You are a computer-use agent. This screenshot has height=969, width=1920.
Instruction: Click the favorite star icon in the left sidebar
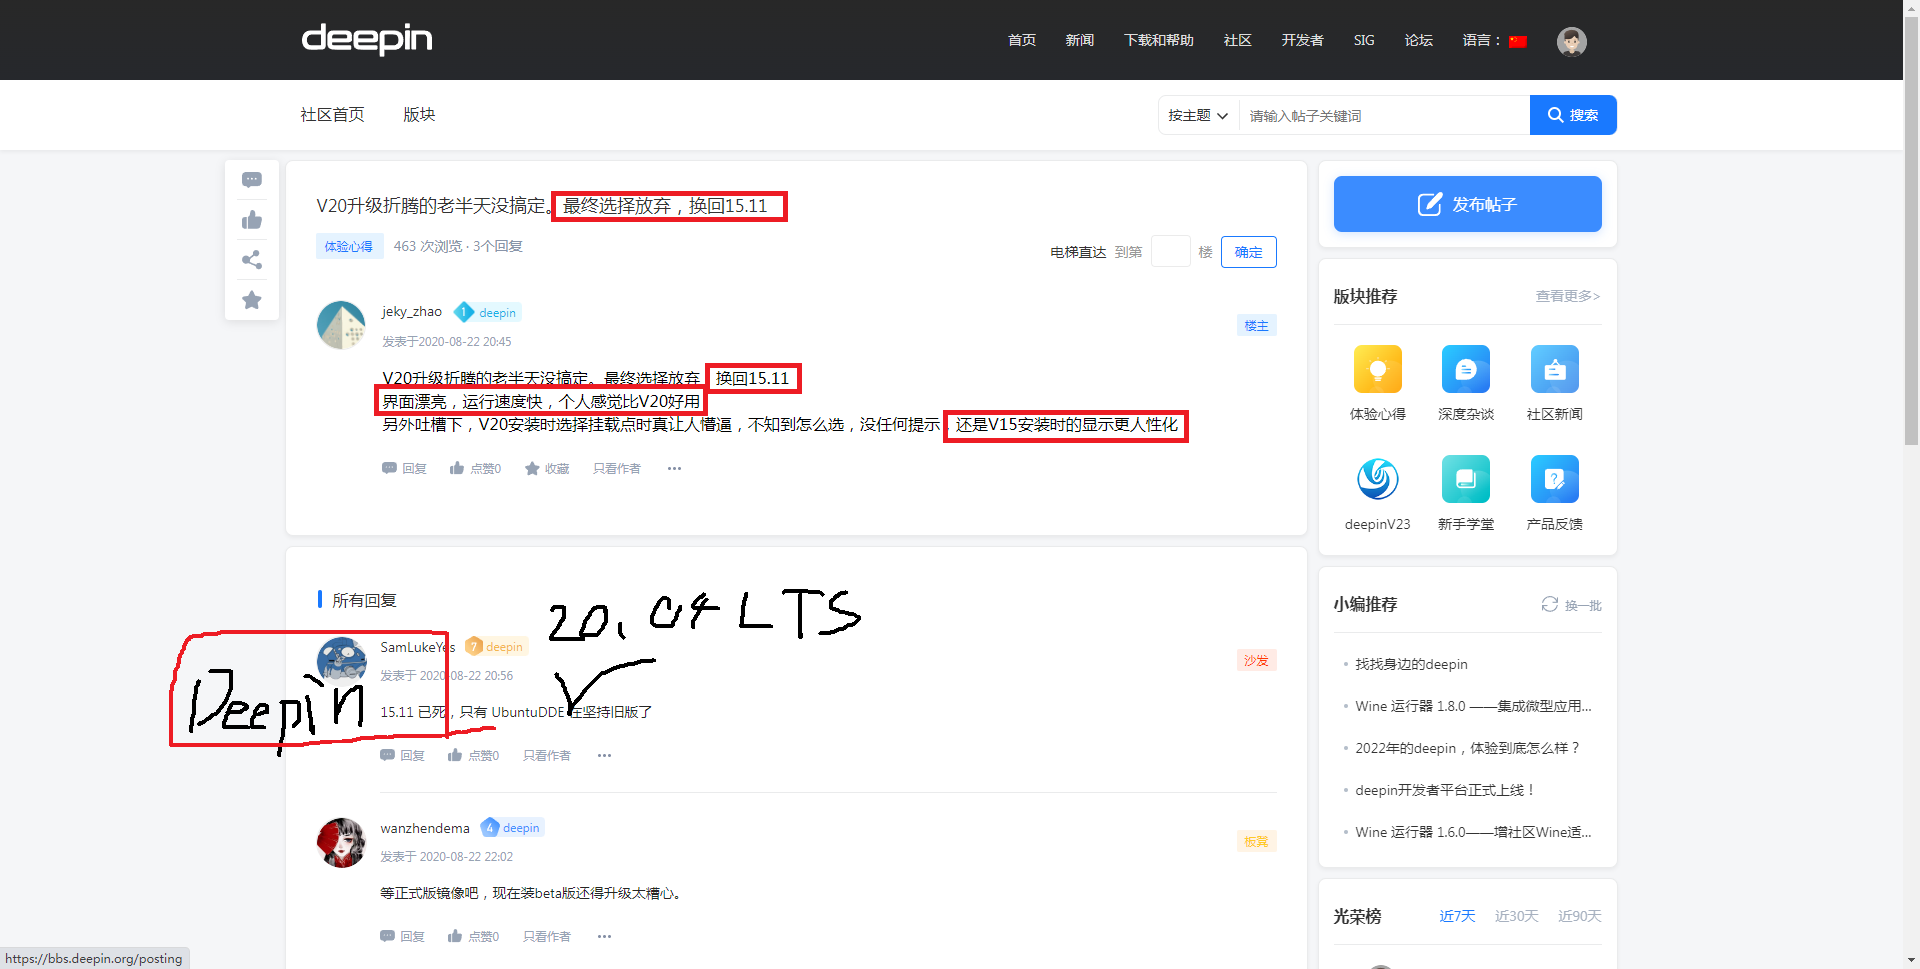pos(251,300)
